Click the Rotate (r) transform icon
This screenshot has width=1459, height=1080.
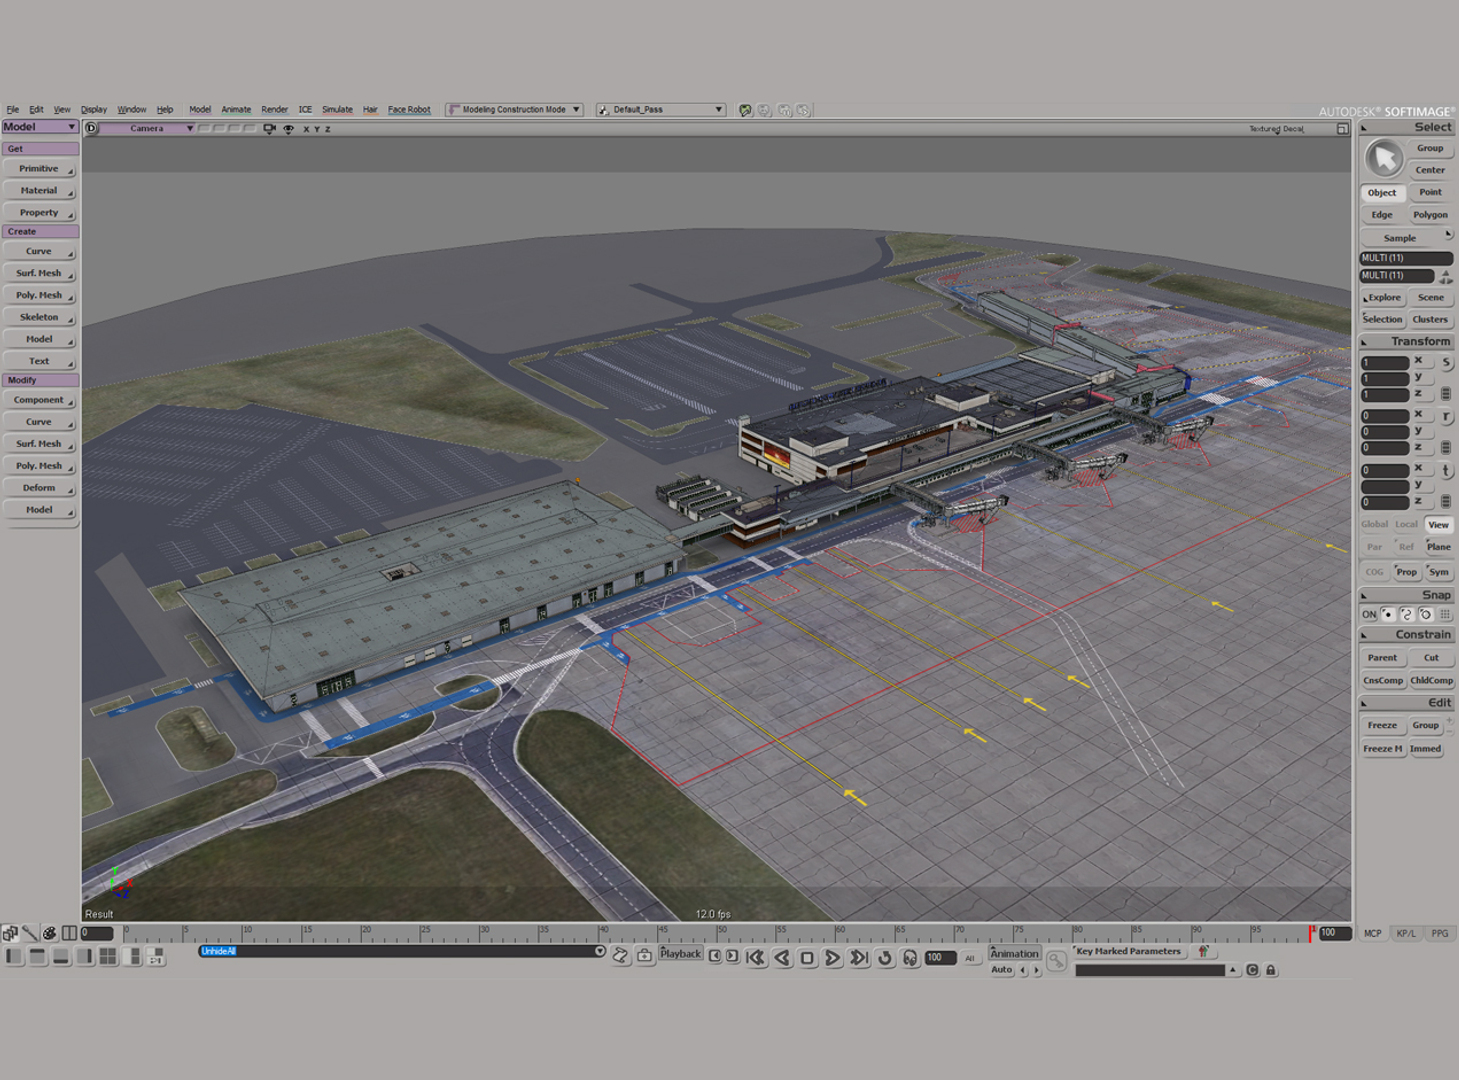1446,417
